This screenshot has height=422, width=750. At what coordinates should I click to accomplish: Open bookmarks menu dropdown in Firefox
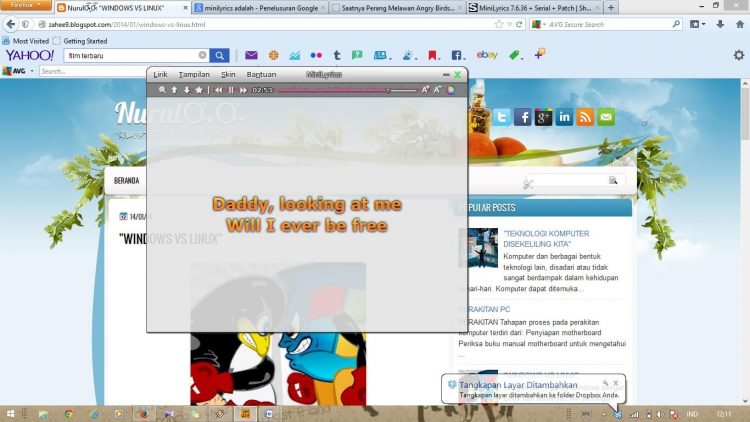698,24
